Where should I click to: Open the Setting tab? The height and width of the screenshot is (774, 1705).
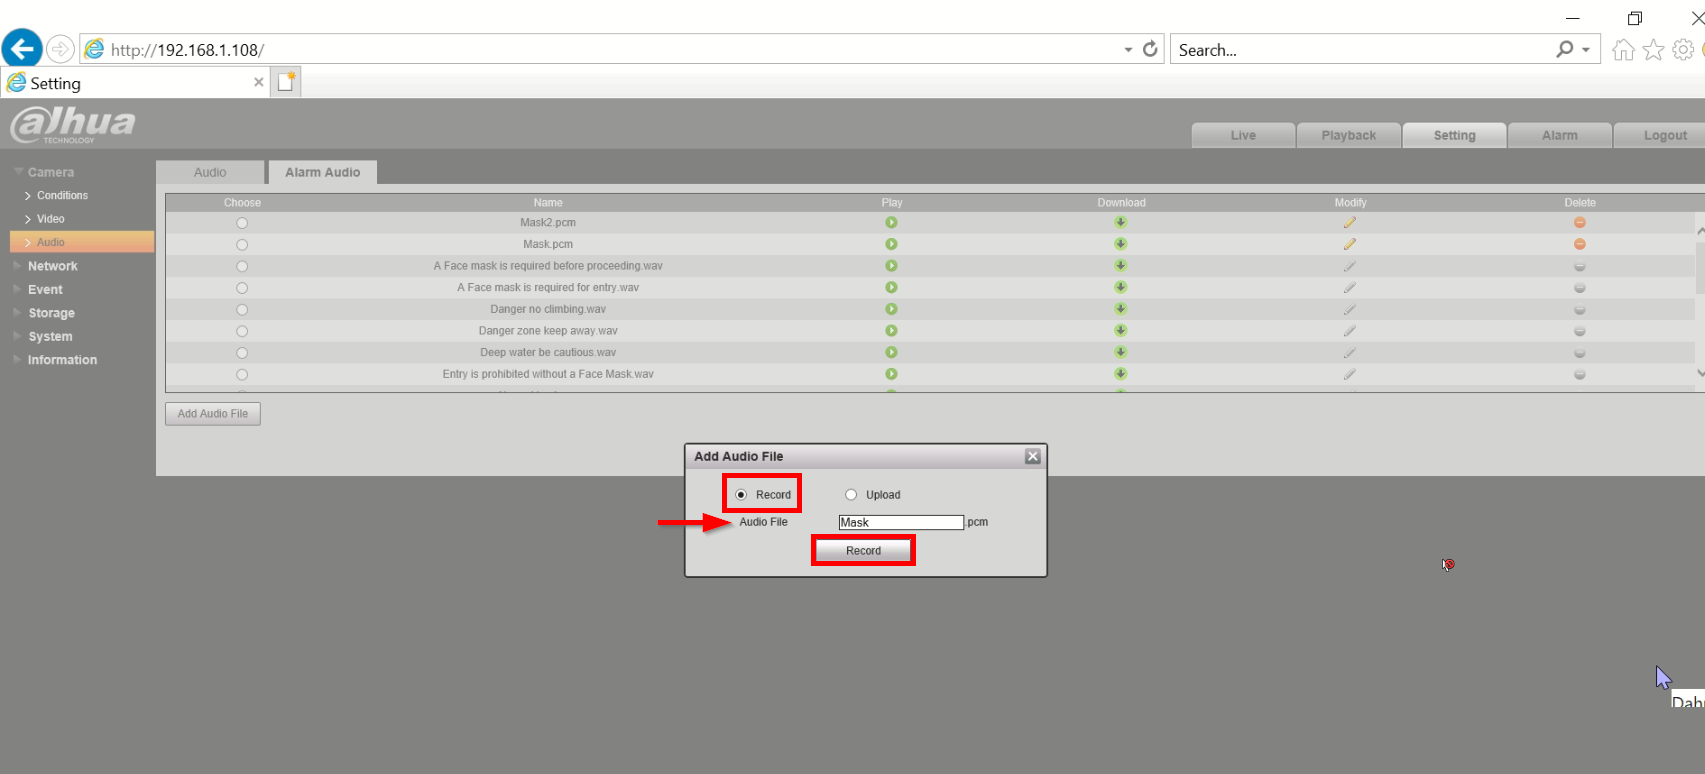1454,135
